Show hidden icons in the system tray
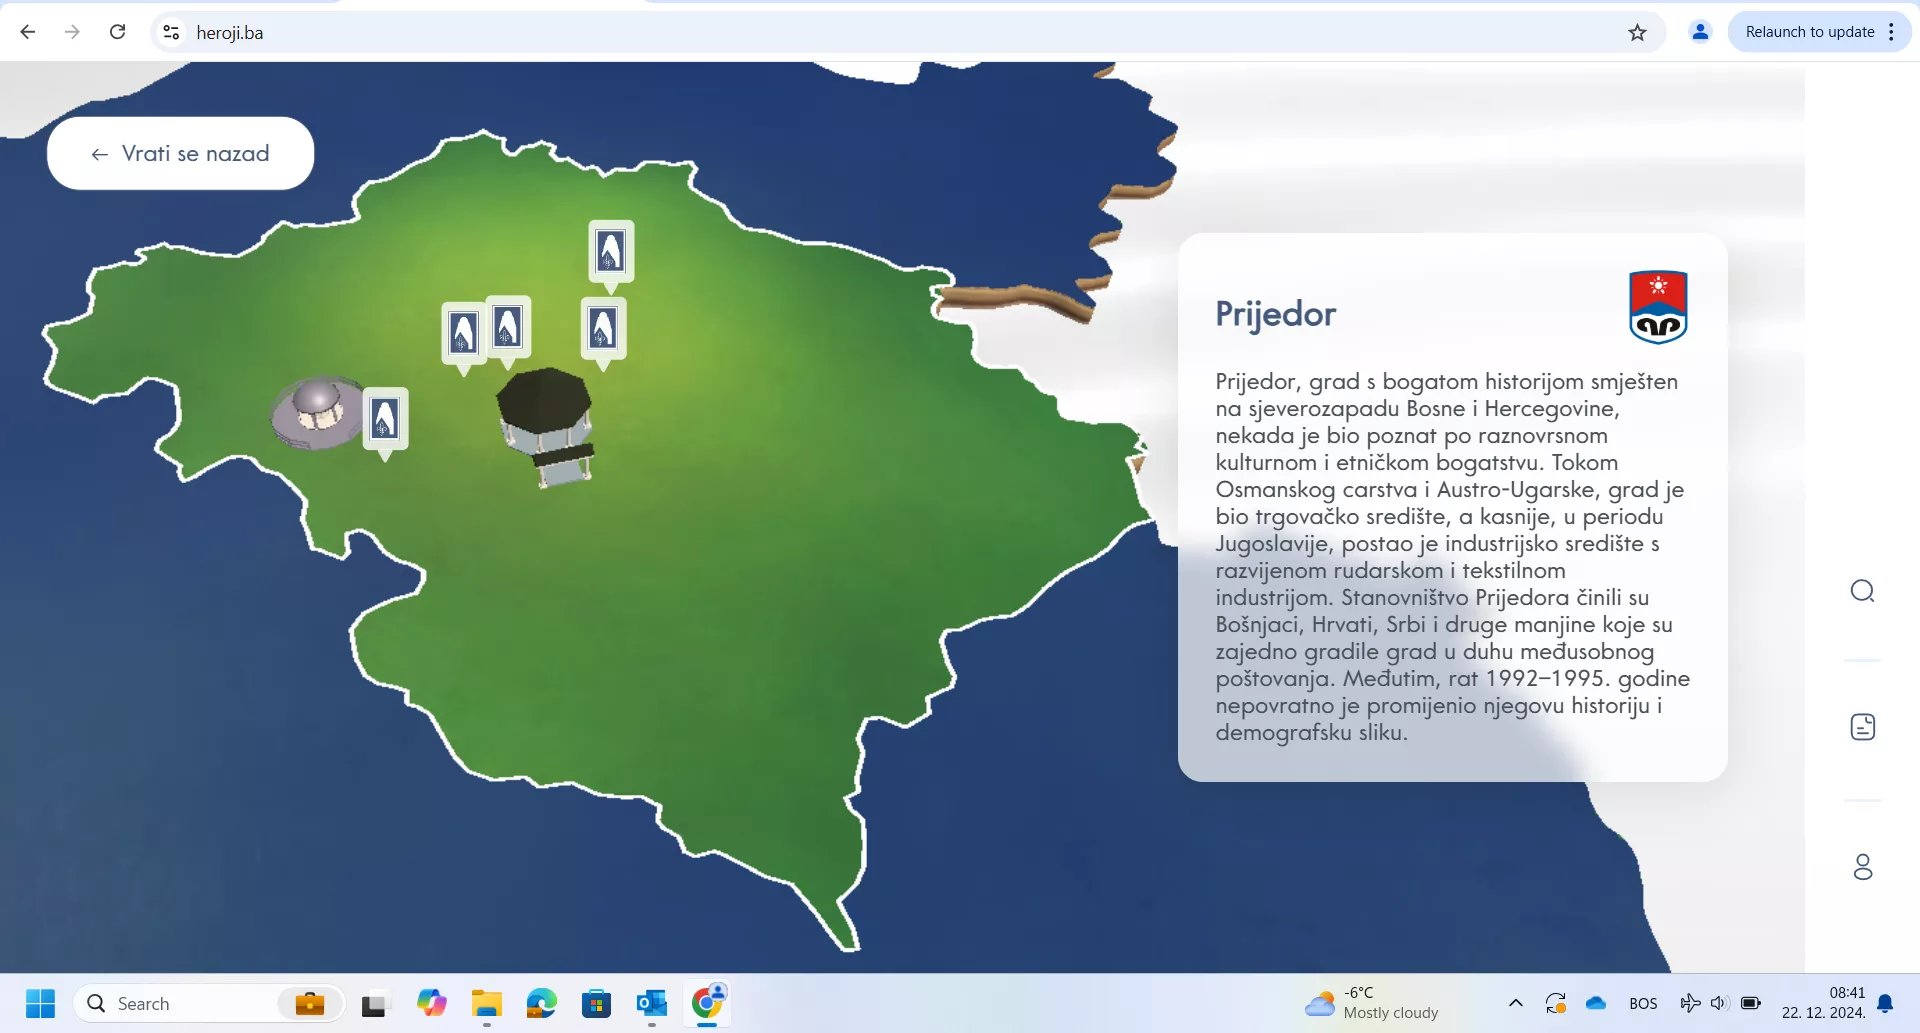The height and width of the screenshot is (1033, 1920). [1515, 1003]
